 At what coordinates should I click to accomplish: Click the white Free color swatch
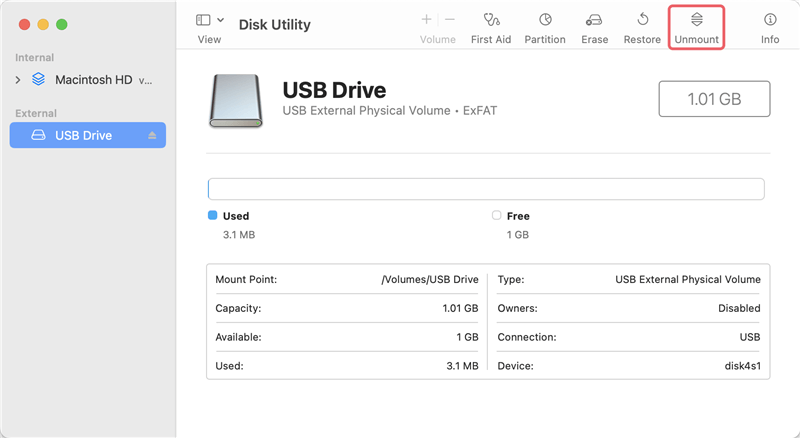tap(496, 215)
